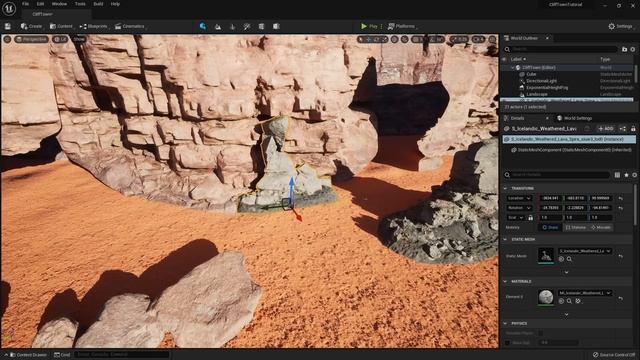Open the Build menu
Viewport: 640px width, 360px height.
pyautogui.click(x=98, y=4)
